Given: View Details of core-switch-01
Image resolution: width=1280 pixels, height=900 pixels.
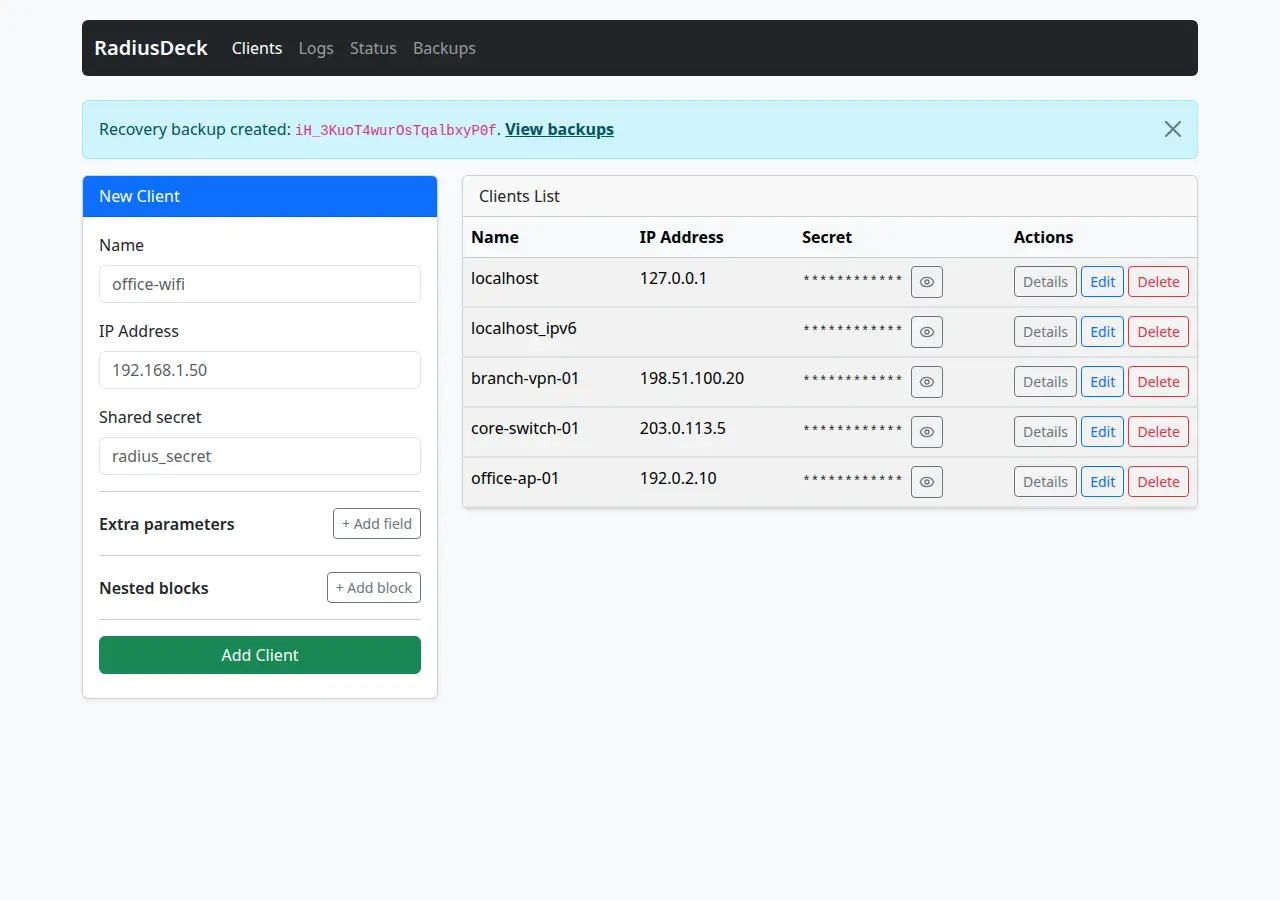Looking at the screenshot, I should (x=1045, y=432).
